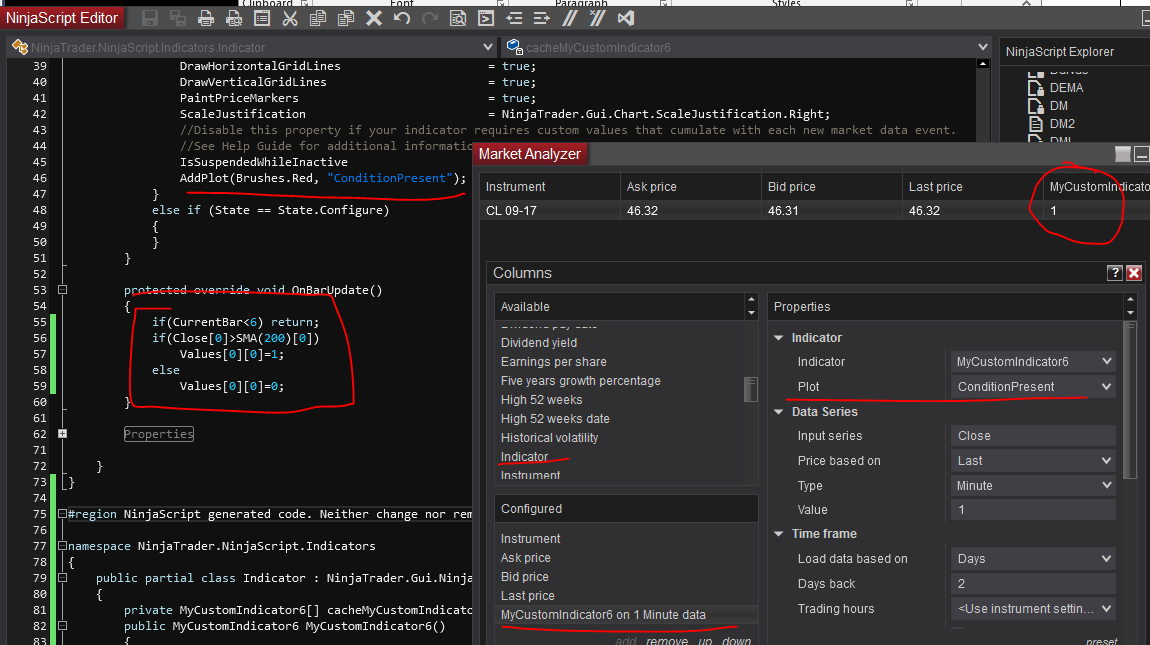Collapse the Data Series property group
Image resolution: width=1150 pixels, height=645 pixels.
[x=778, y=412]
